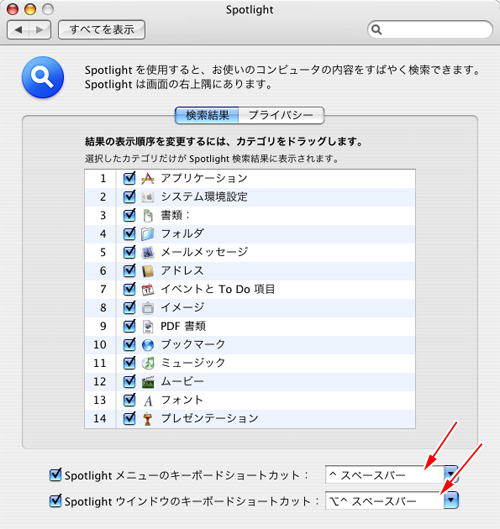Image resolution: width=500 pixels, height=529 pixels.
Task: Go back with the left arrow button
Action: click(18, 30)
